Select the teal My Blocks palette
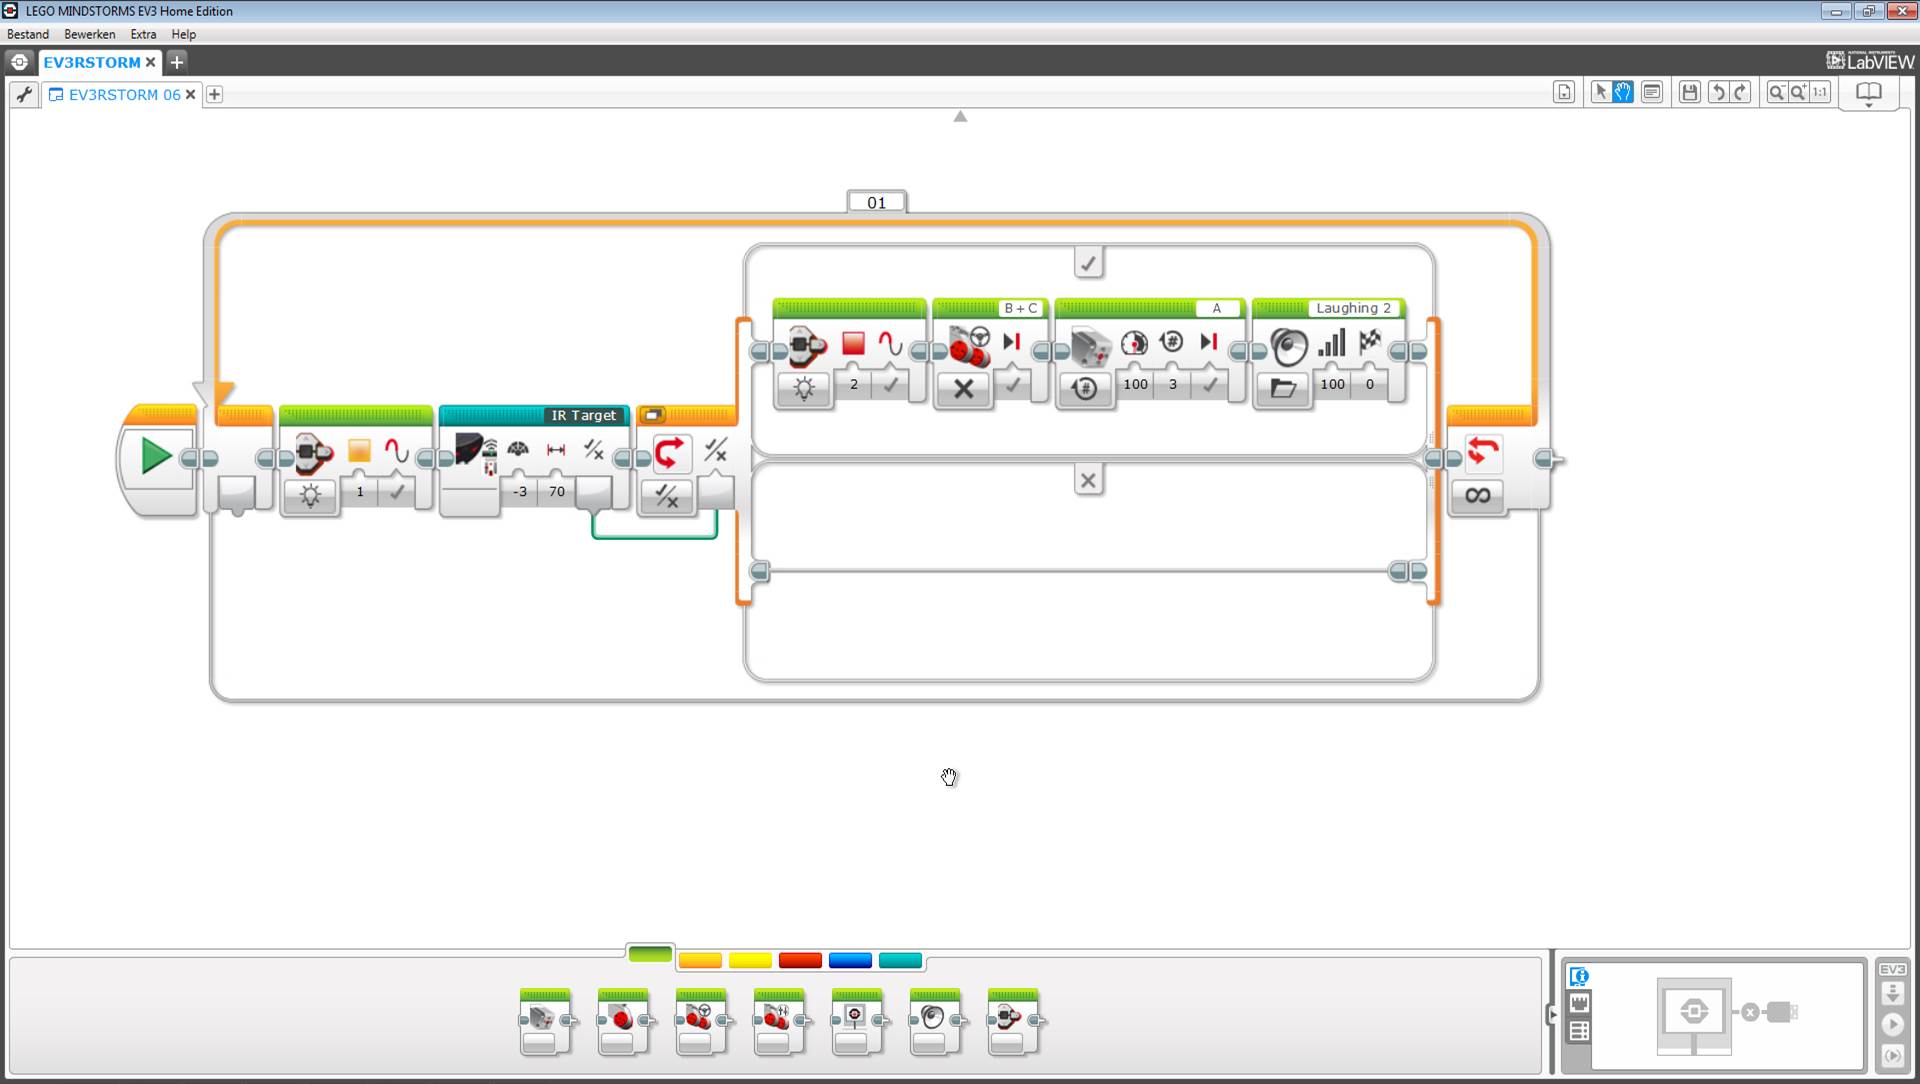The height and width of the screenshot is (1084, 1920). [900, 961]
